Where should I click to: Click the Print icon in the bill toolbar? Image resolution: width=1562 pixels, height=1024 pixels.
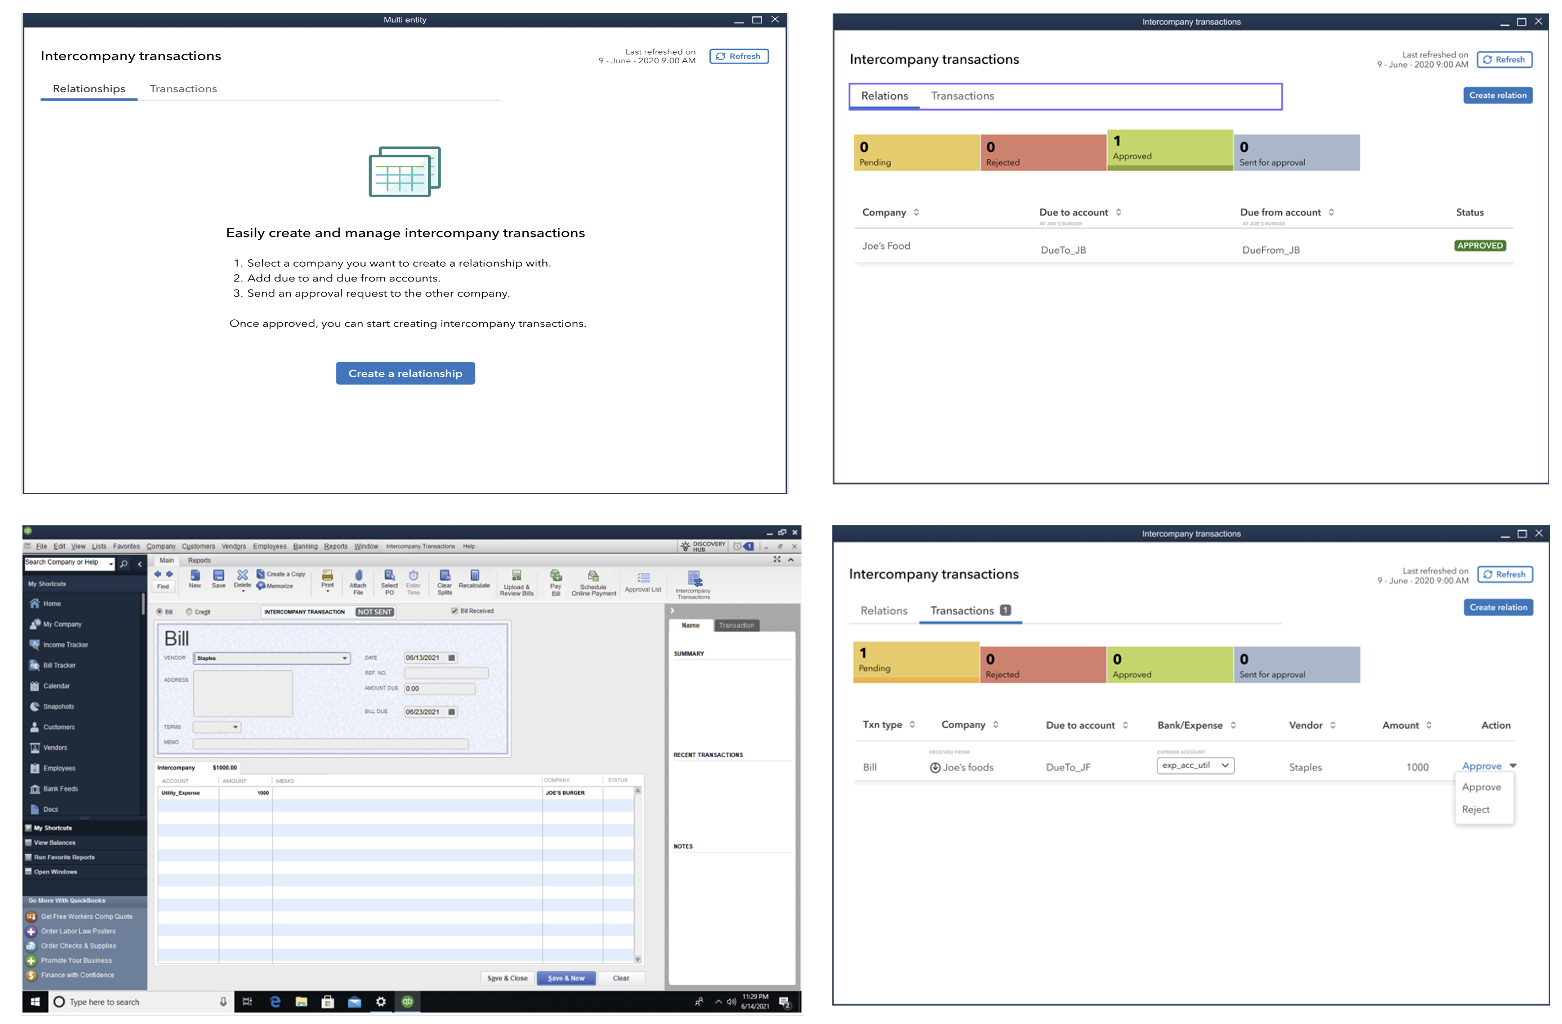(327, 579)
